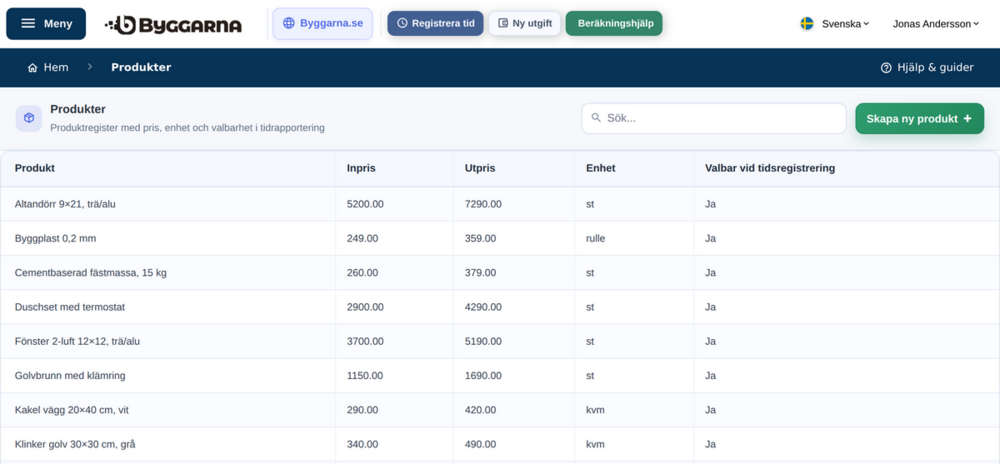Click the 249.00 inpris value

(x=363, y=238)
